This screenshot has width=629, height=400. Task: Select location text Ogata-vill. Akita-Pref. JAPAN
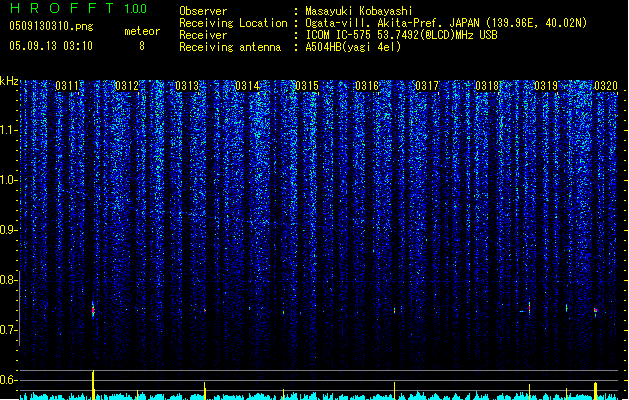[392, 23]
